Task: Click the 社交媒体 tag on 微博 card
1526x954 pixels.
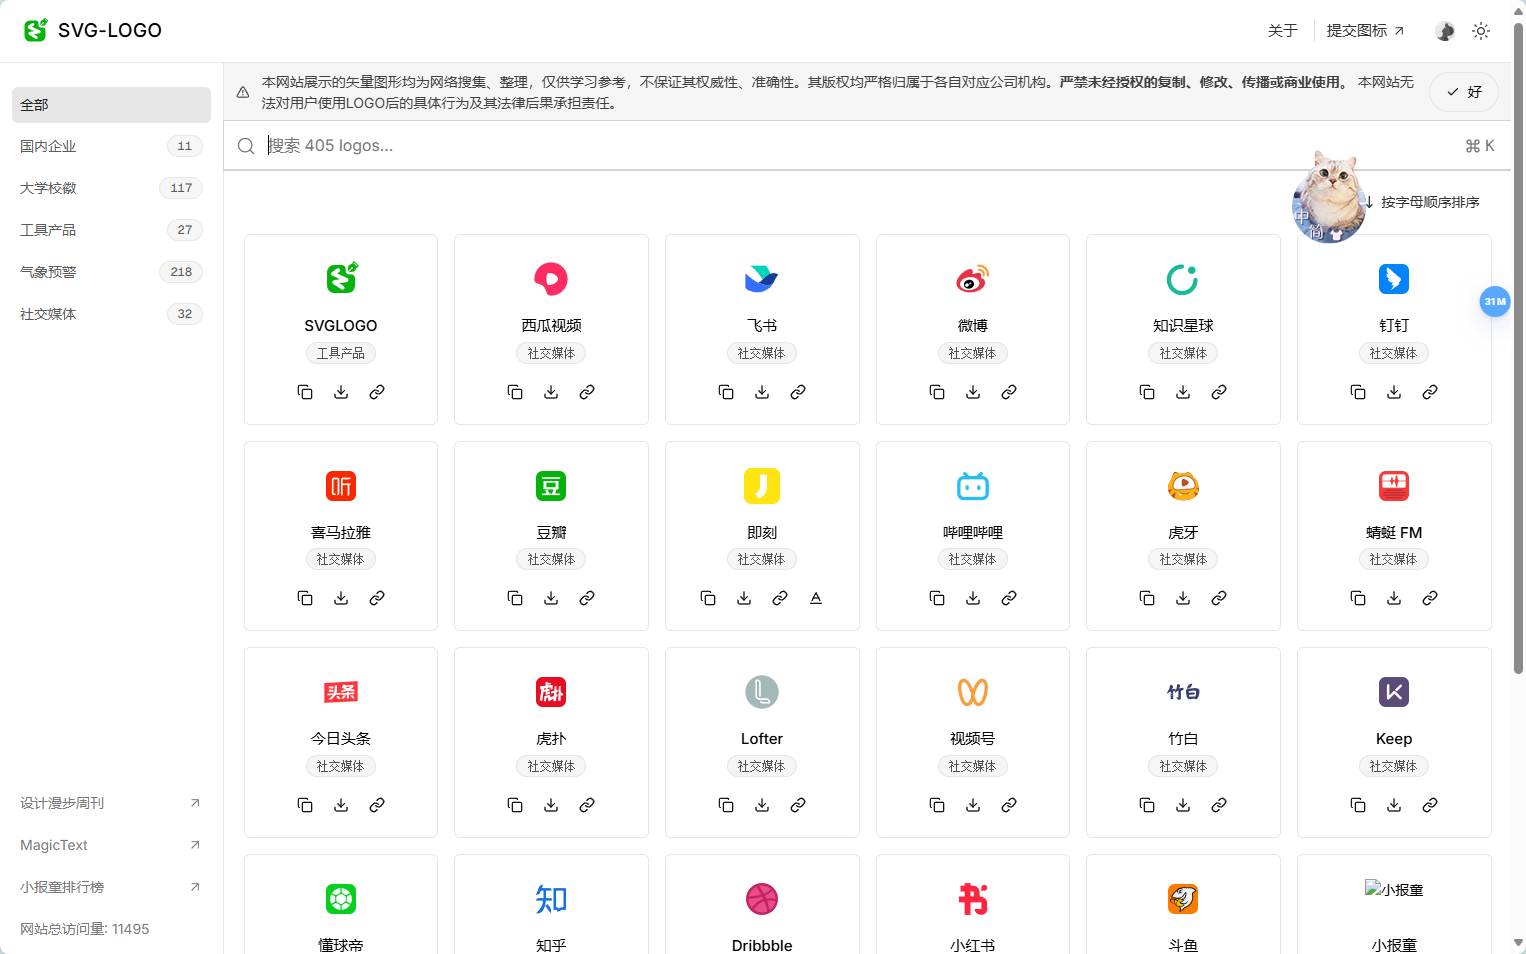Action: coord(973,353)
